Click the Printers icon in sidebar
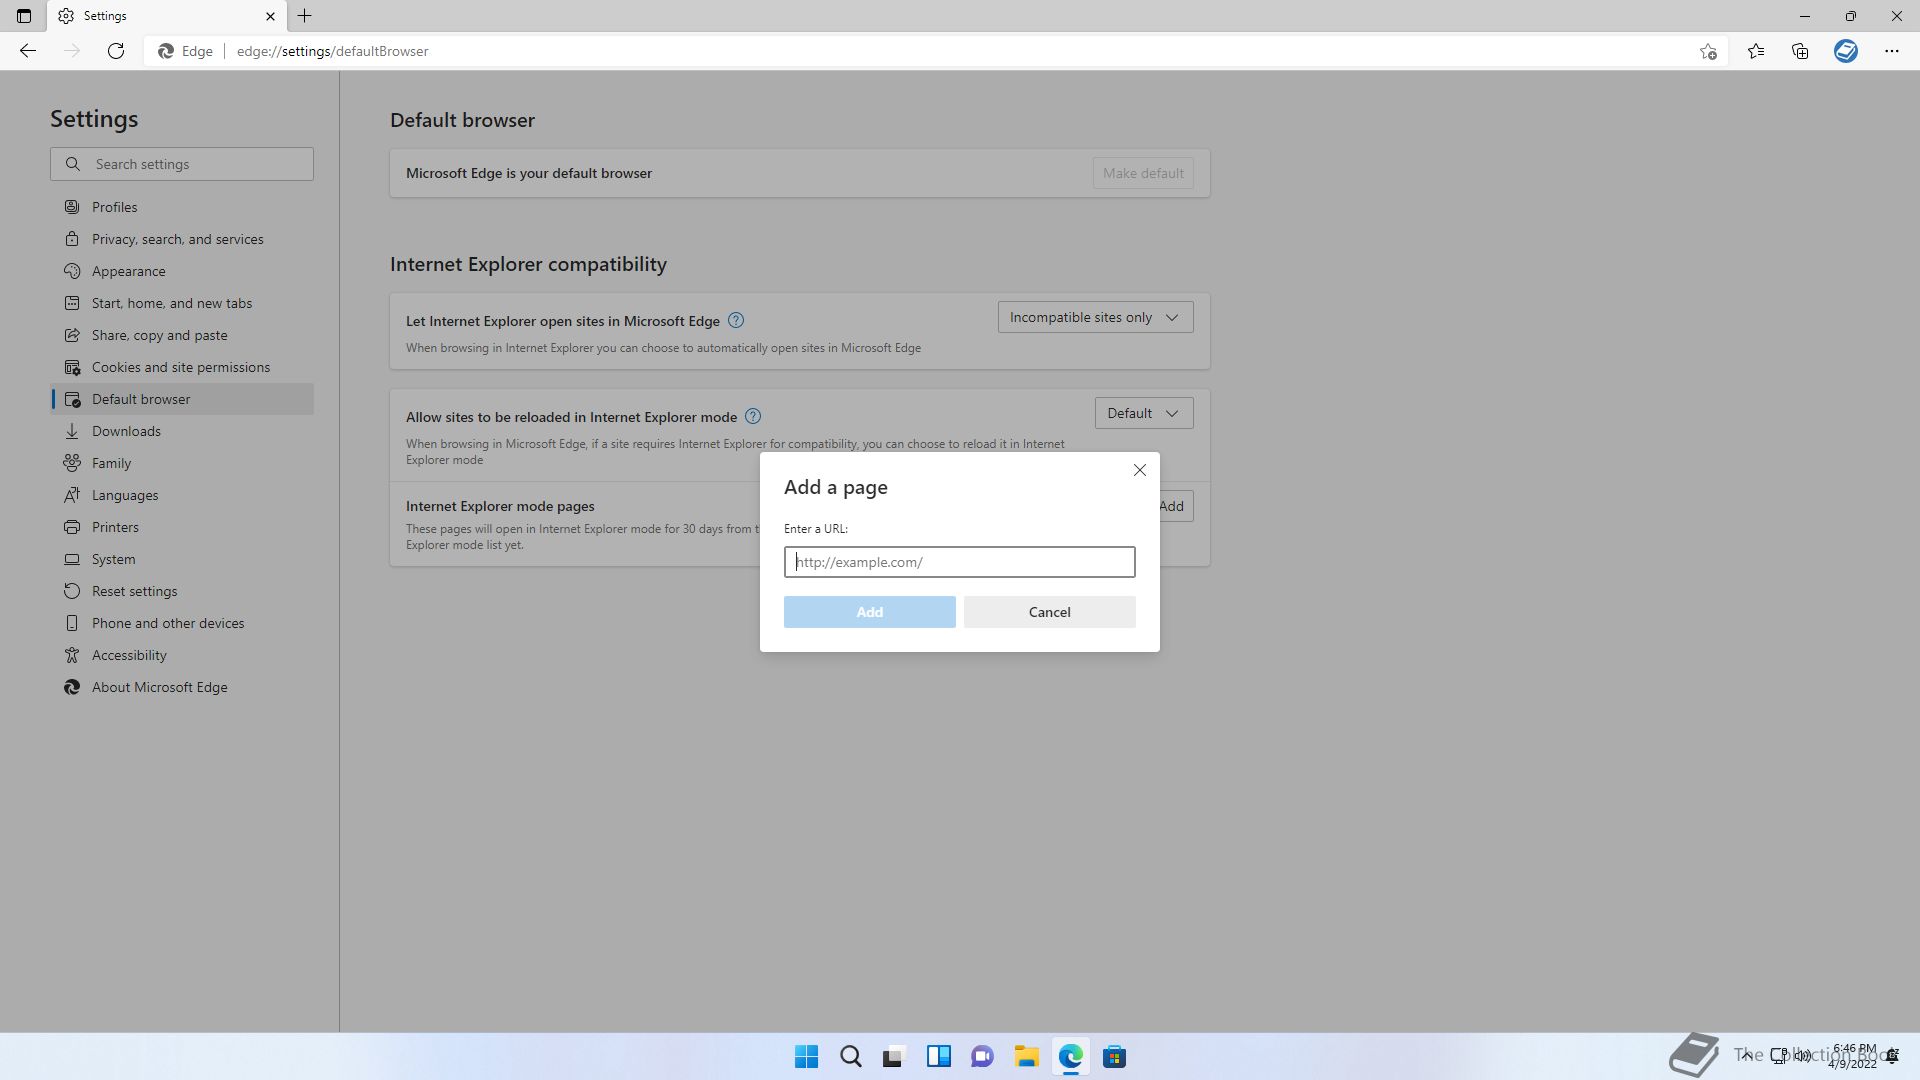1920x1080 pixels. click(x=72, y=527)
